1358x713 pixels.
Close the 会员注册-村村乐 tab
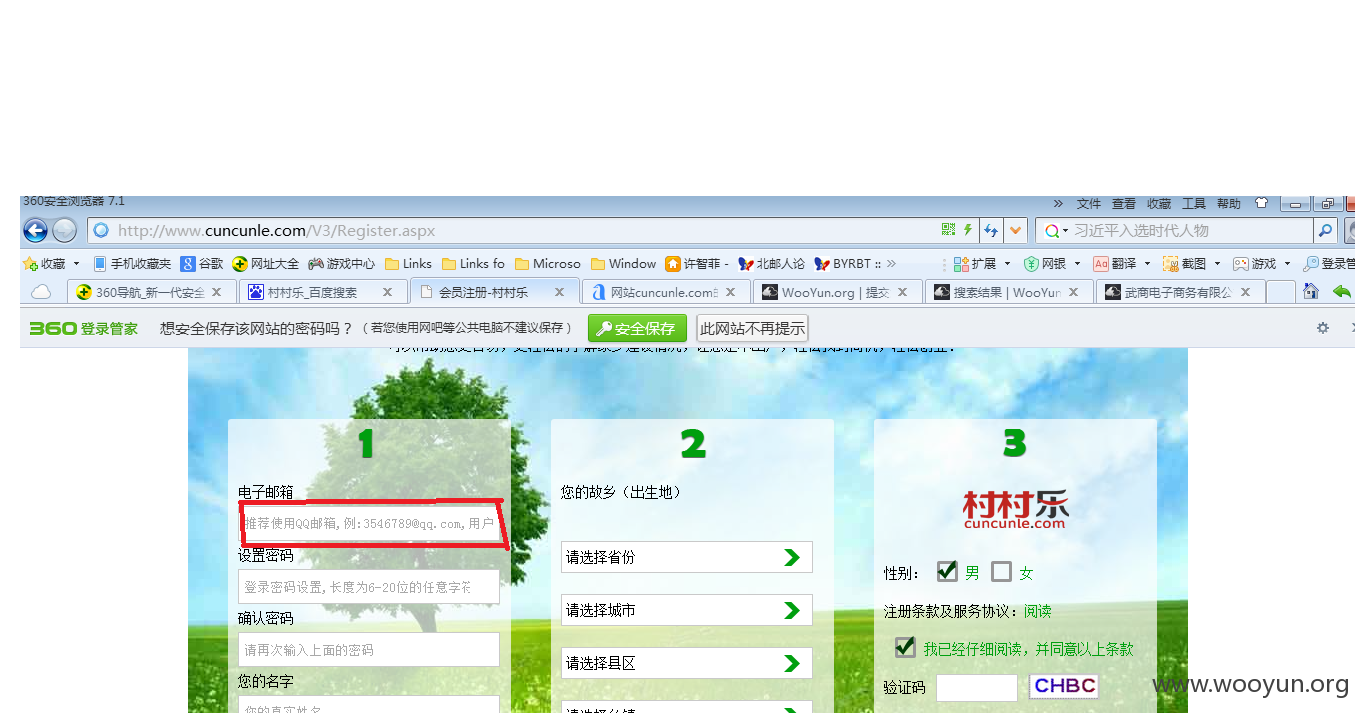(560, 292)
